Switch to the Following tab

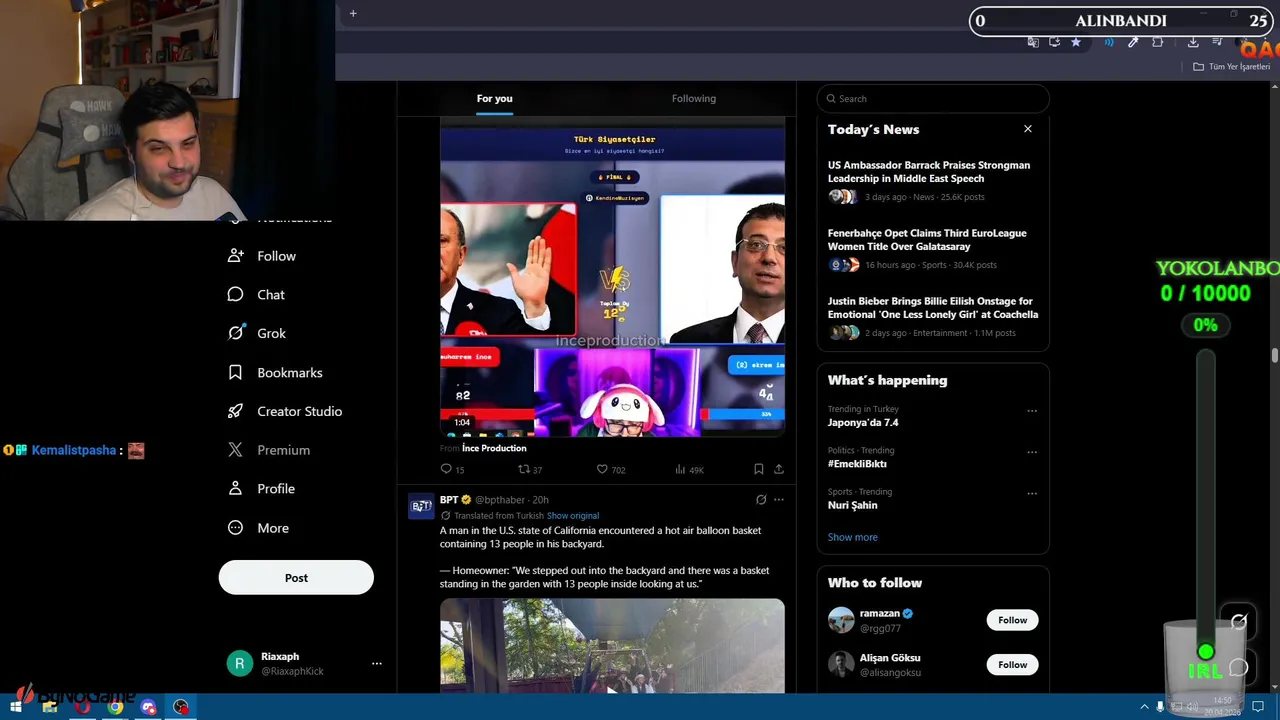693,98
